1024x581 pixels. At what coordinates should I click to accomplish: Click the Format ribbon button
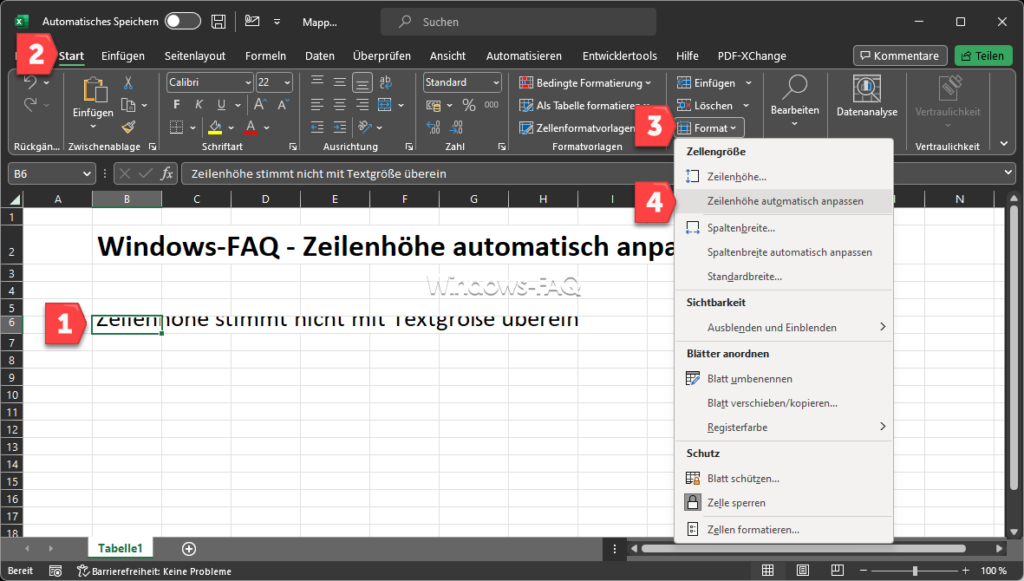pos(709,128)
